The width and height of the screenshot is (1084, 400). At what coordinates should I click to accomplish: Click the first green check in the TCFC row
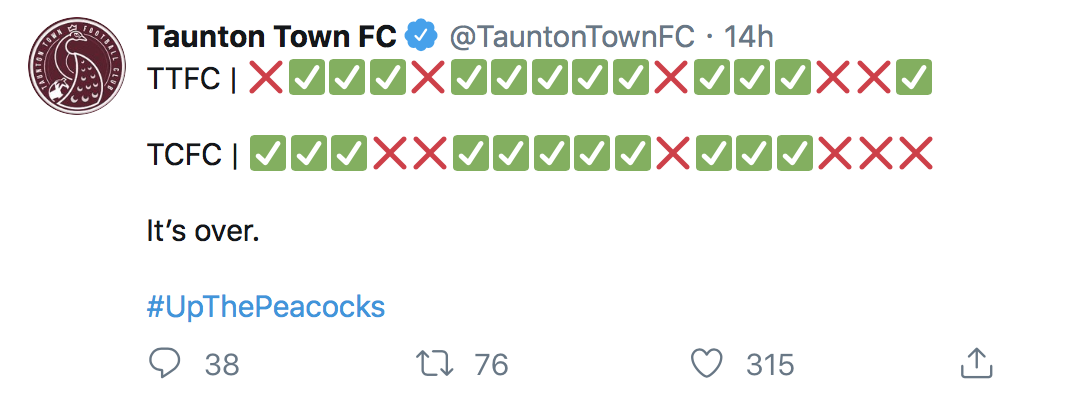[267, 153]
